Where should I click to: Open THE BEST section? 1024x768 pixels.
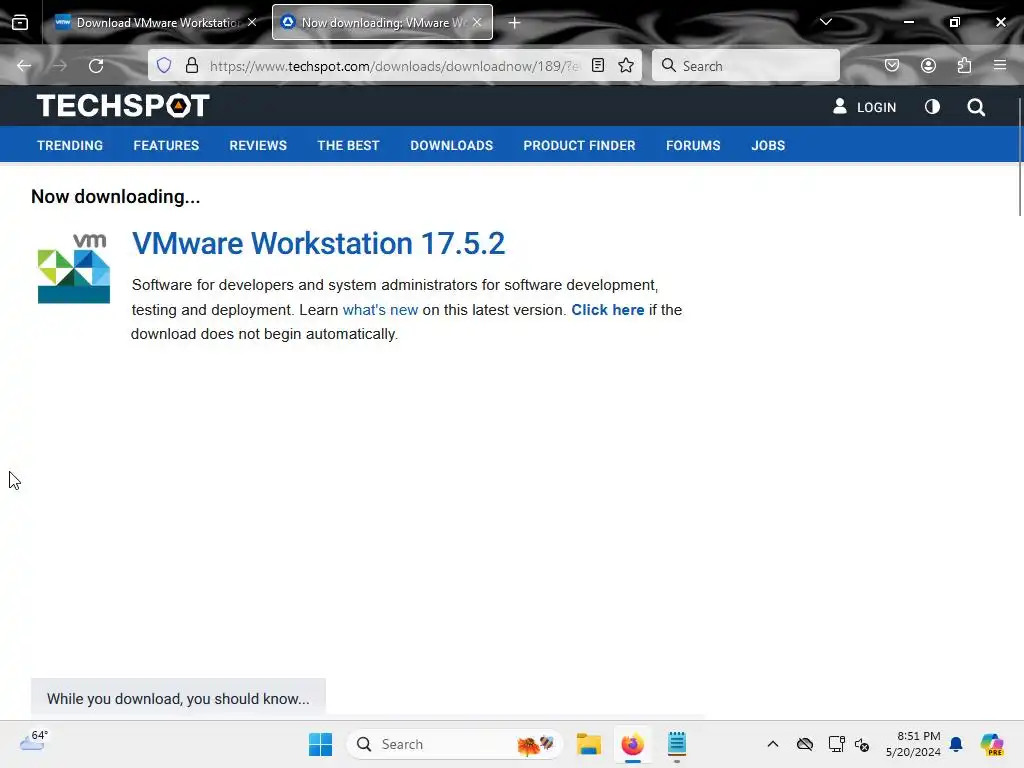pyautogui.click(x=348, y=146)
